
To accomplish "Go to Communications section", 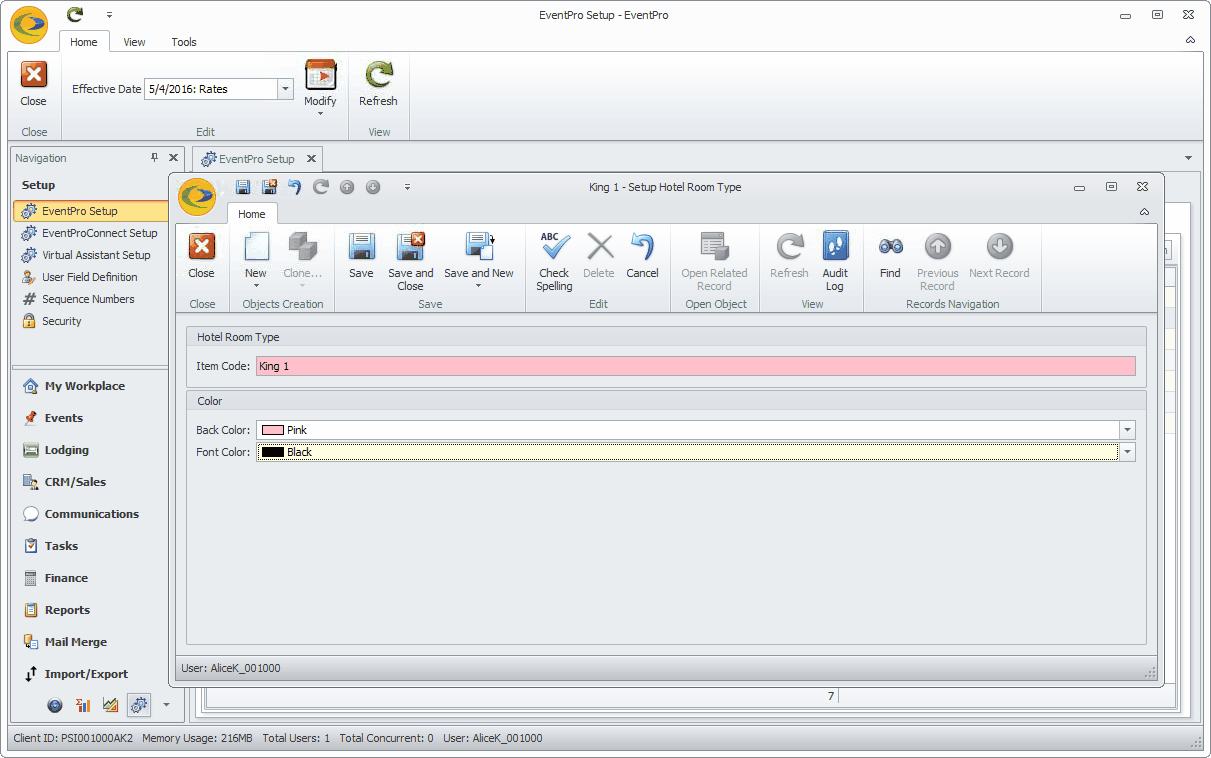I will 91,514.
